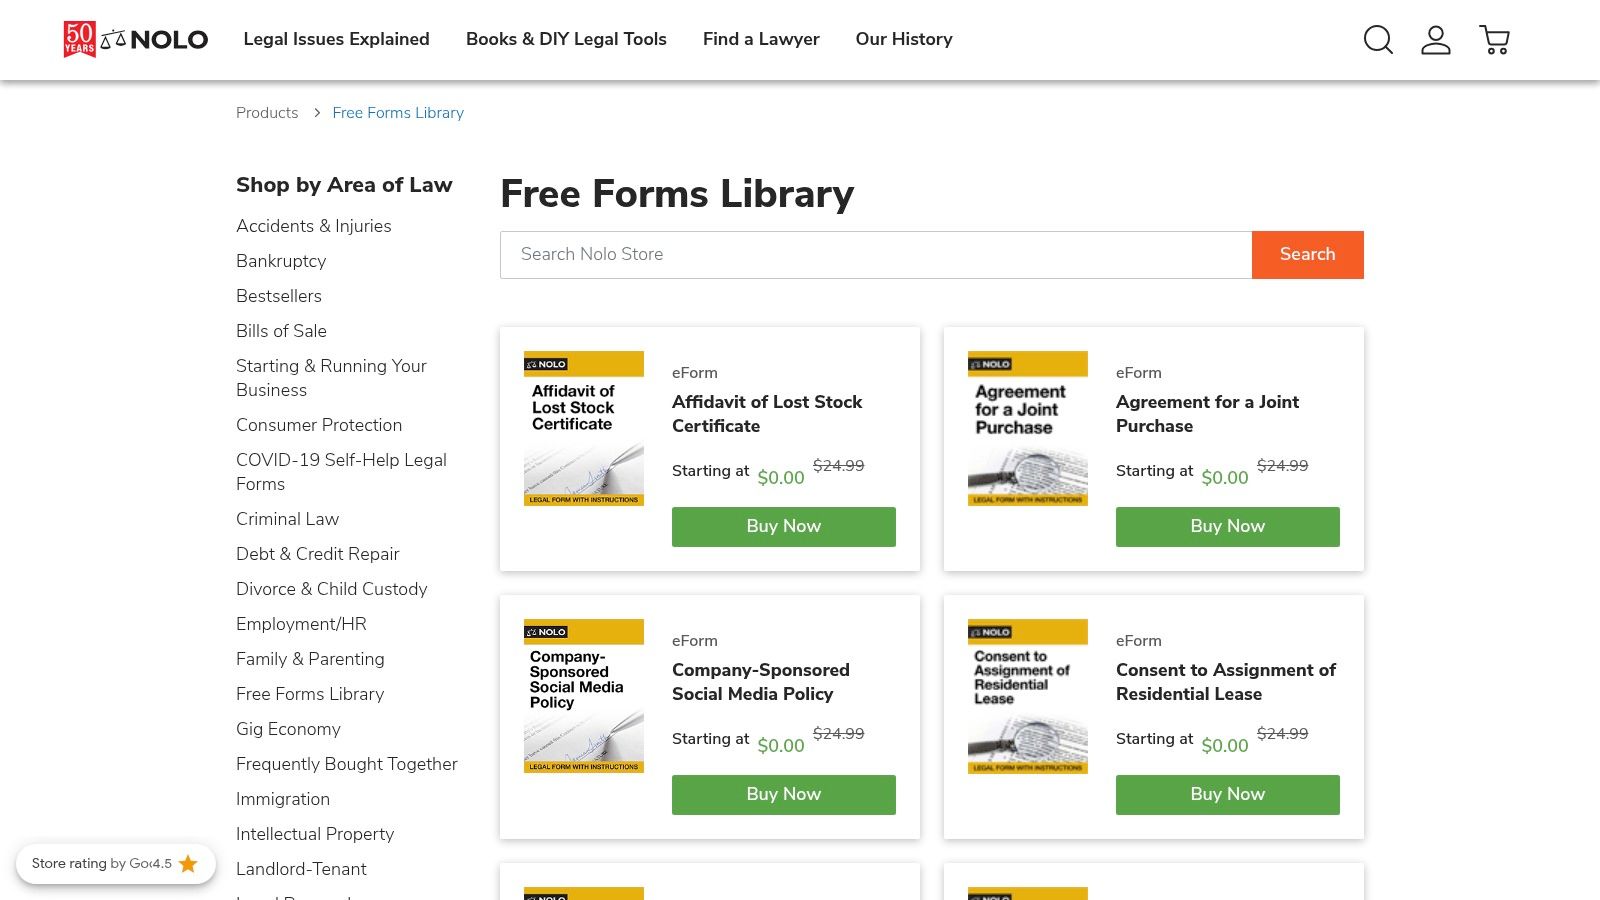Open the user account icon
The width and height of the screenshot is (1600, 900).
tap(1436, 40)
